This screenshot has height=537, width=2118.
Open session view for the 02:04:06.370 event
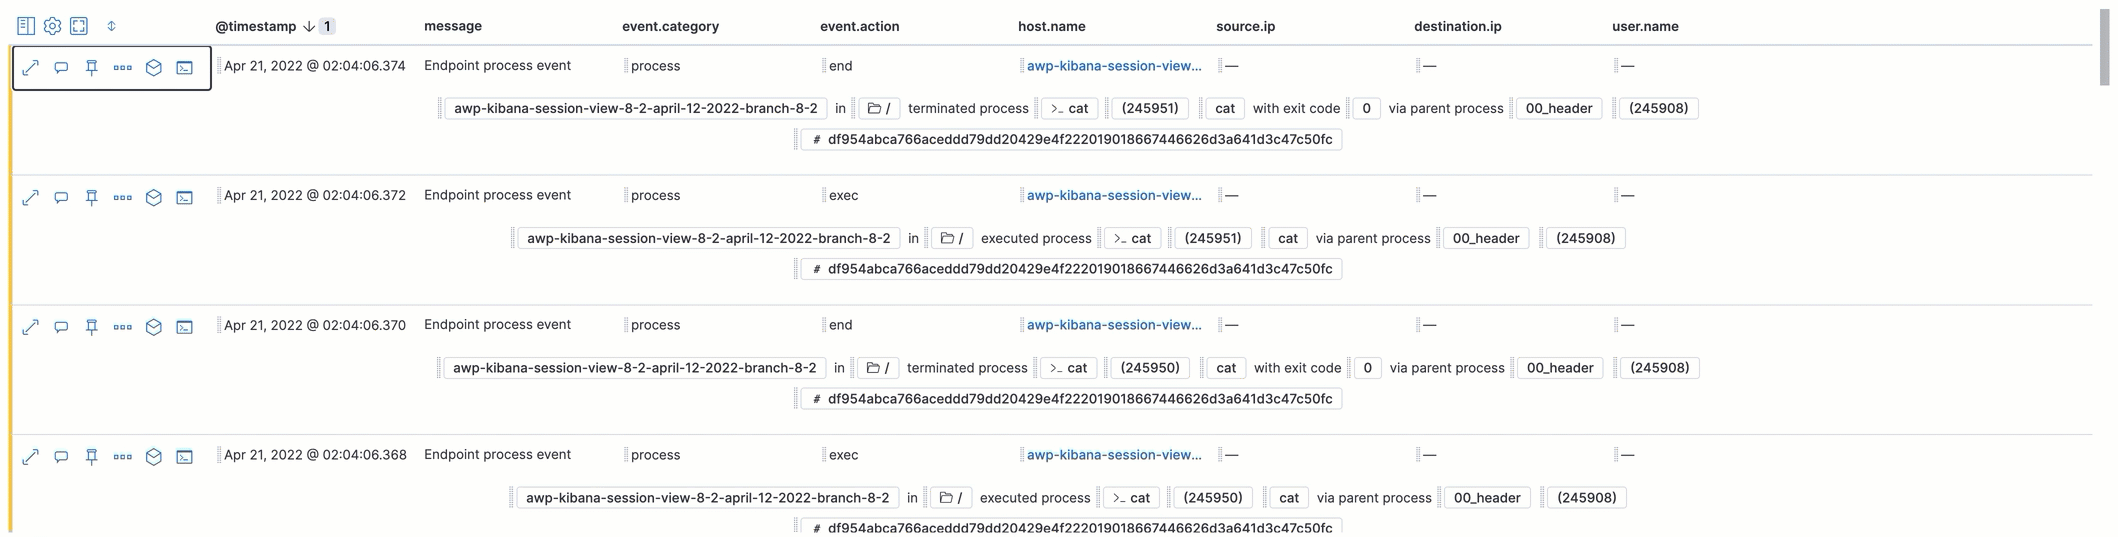(x=185, y=327)
